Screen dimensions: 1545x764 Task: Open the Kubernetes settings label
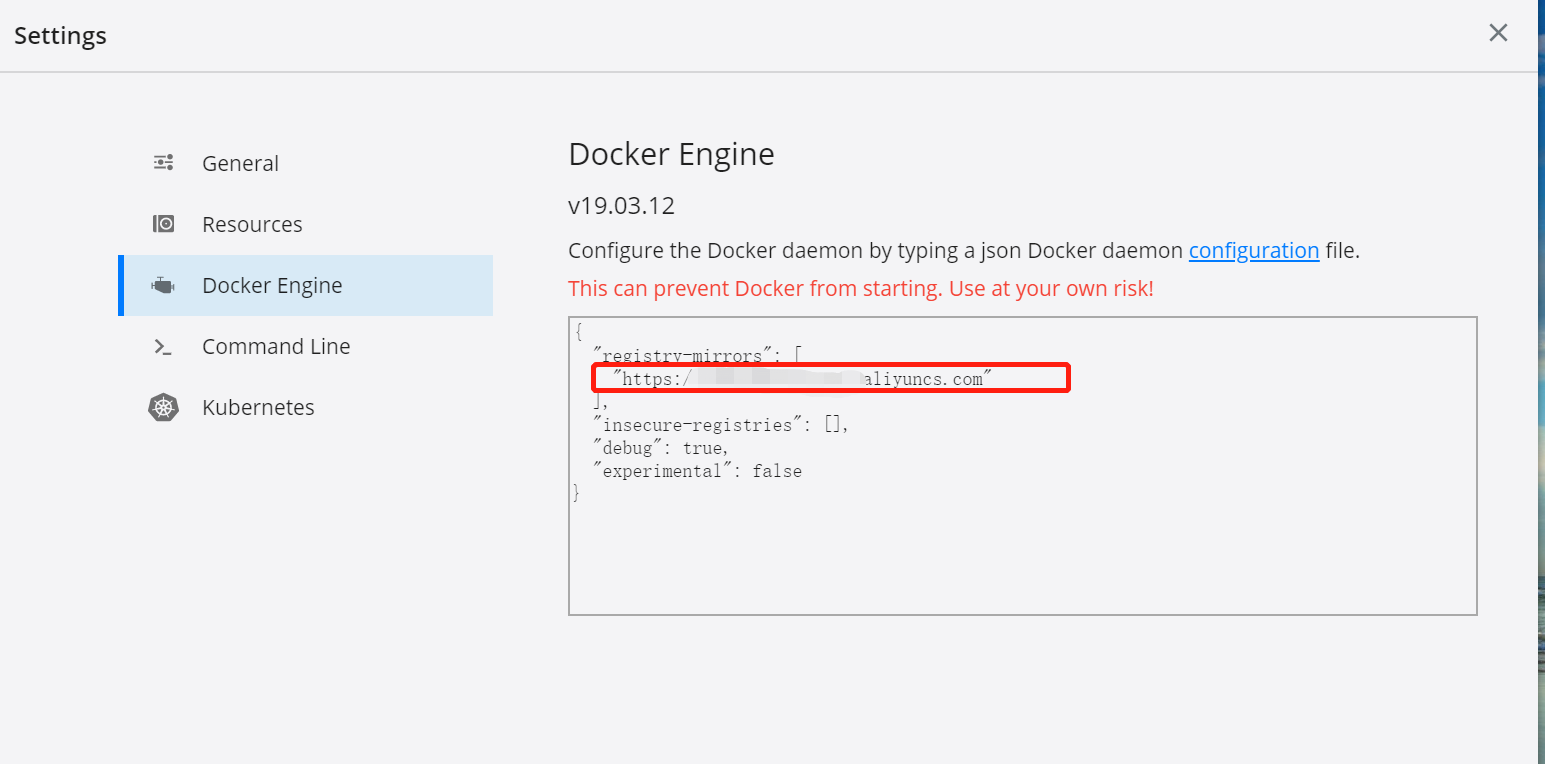258,408
